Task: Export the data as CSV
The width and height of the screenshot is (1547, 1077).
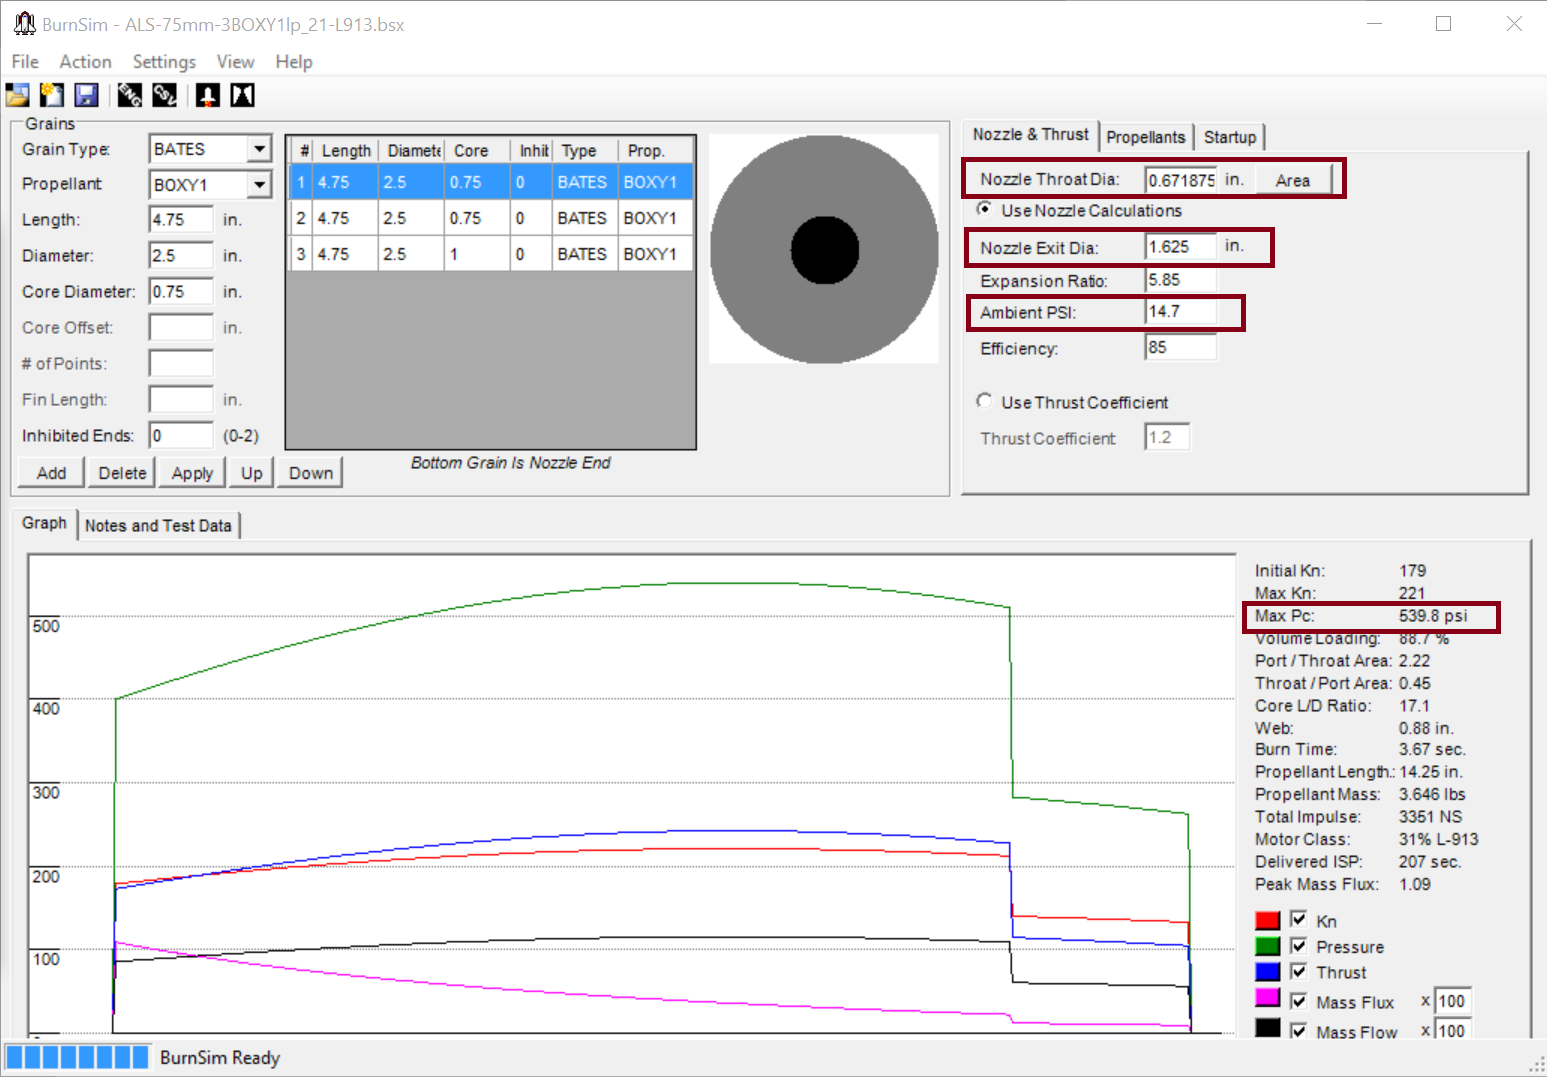Action: tap(164, 95)
